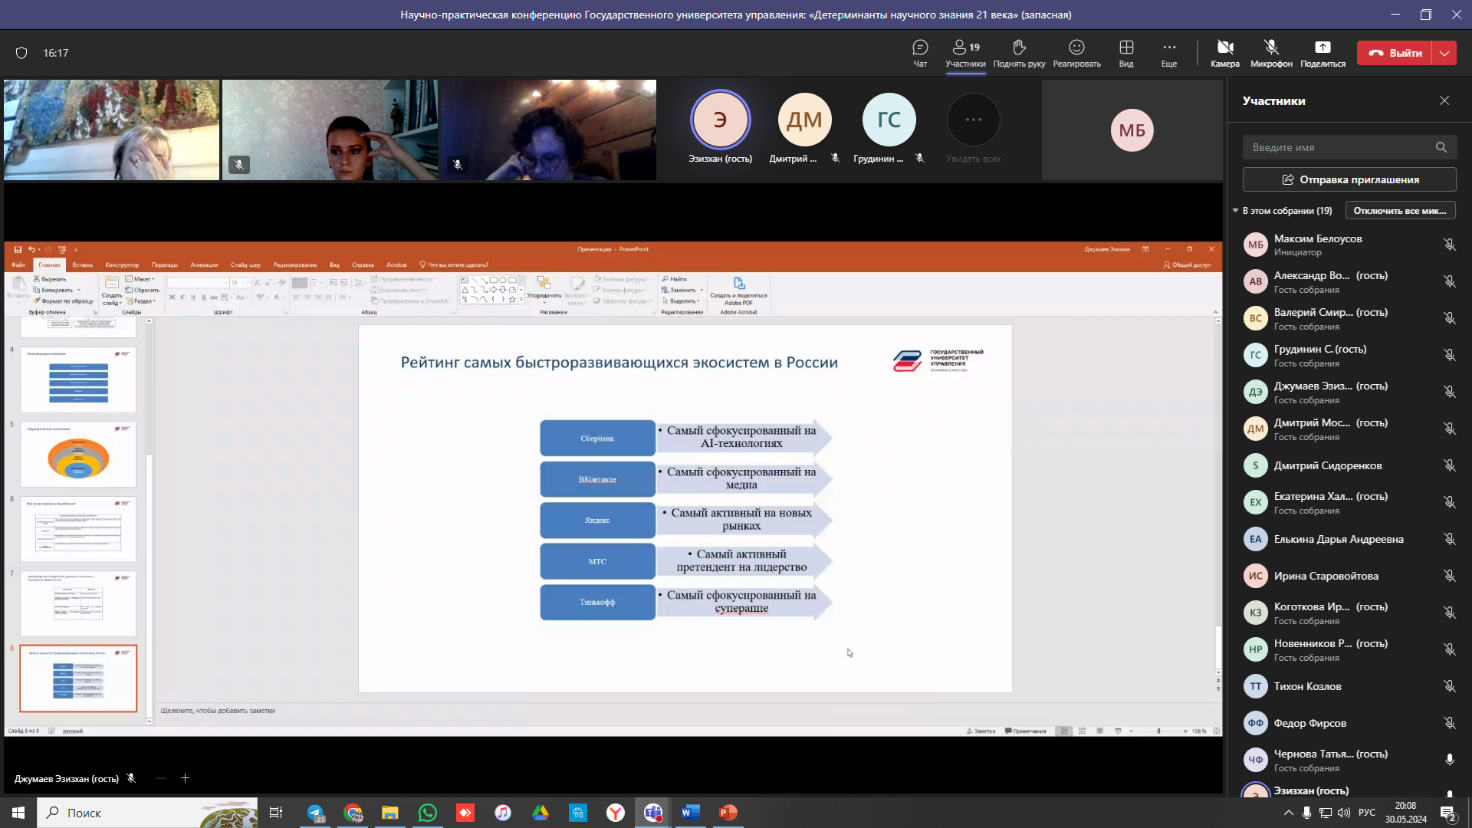
Task: Select participant Екатерина Хал... (гость)
Action: 1349,502
